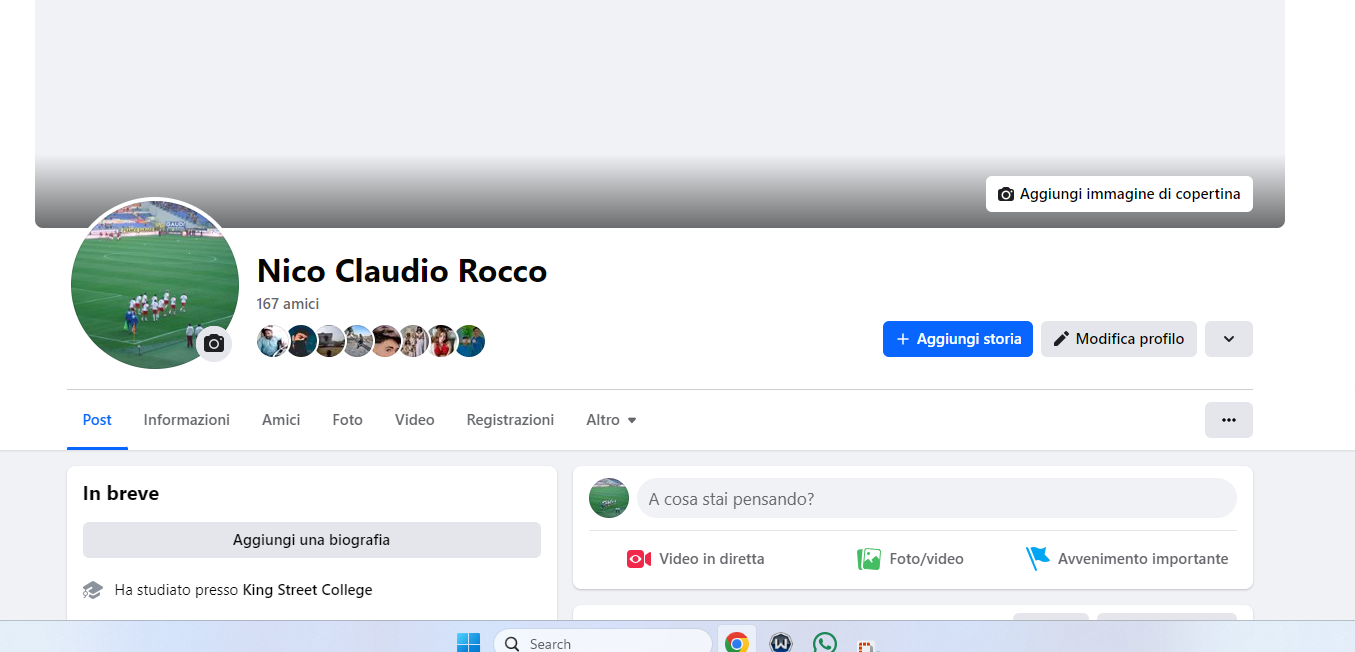Click profile thumbnail beside the post composer
Screen dimensions: 1355x652
click(609, 498)
